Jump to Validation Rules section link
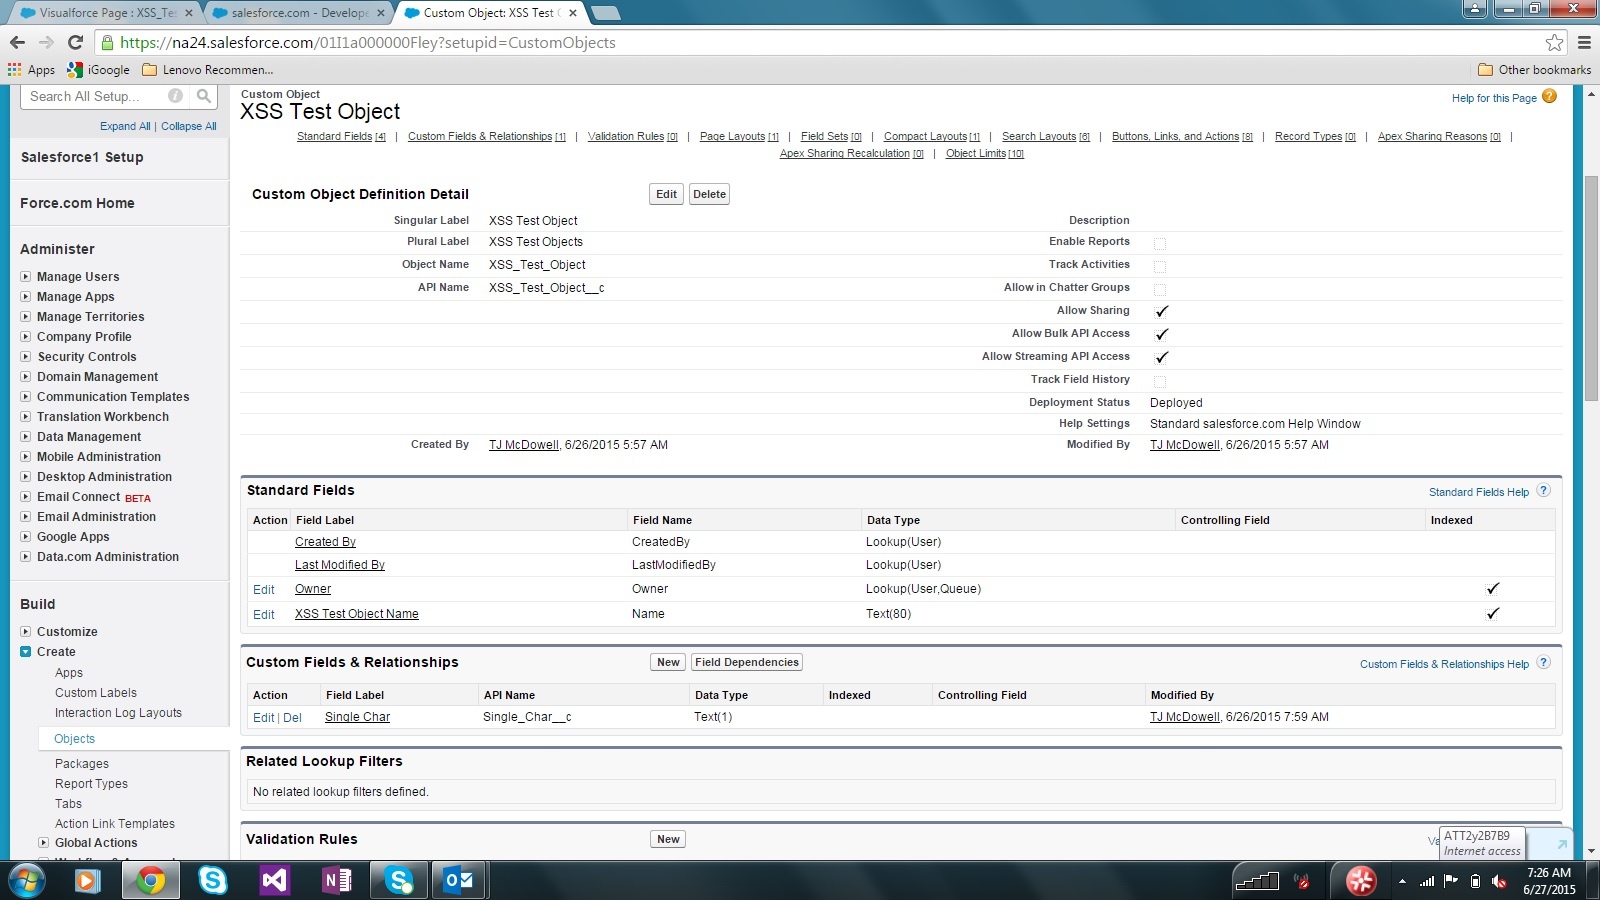The height and width of the screenshot is (900, 1600). coord(632,136)
